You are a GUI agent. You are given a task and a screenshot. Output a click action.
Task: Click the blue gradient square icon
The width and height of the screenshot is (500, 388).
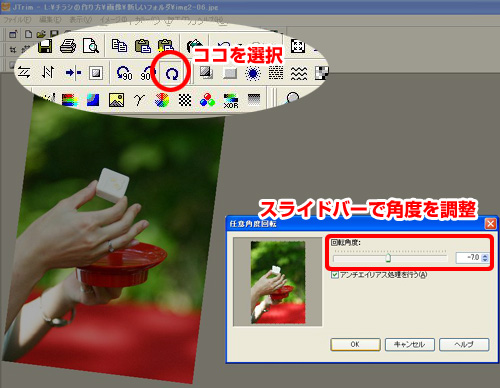pos(93,100)
